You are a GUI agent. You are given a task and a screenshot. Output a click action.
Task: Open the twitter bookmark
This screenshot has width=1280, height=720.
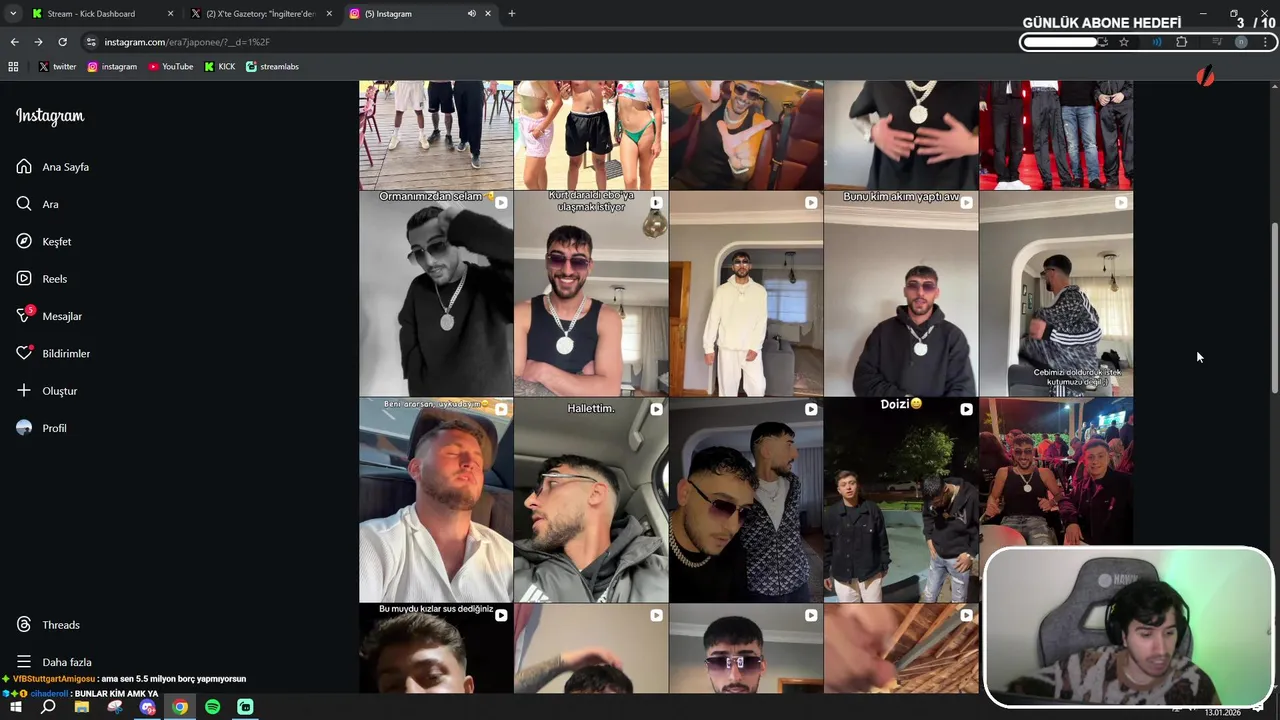point(57,67)
